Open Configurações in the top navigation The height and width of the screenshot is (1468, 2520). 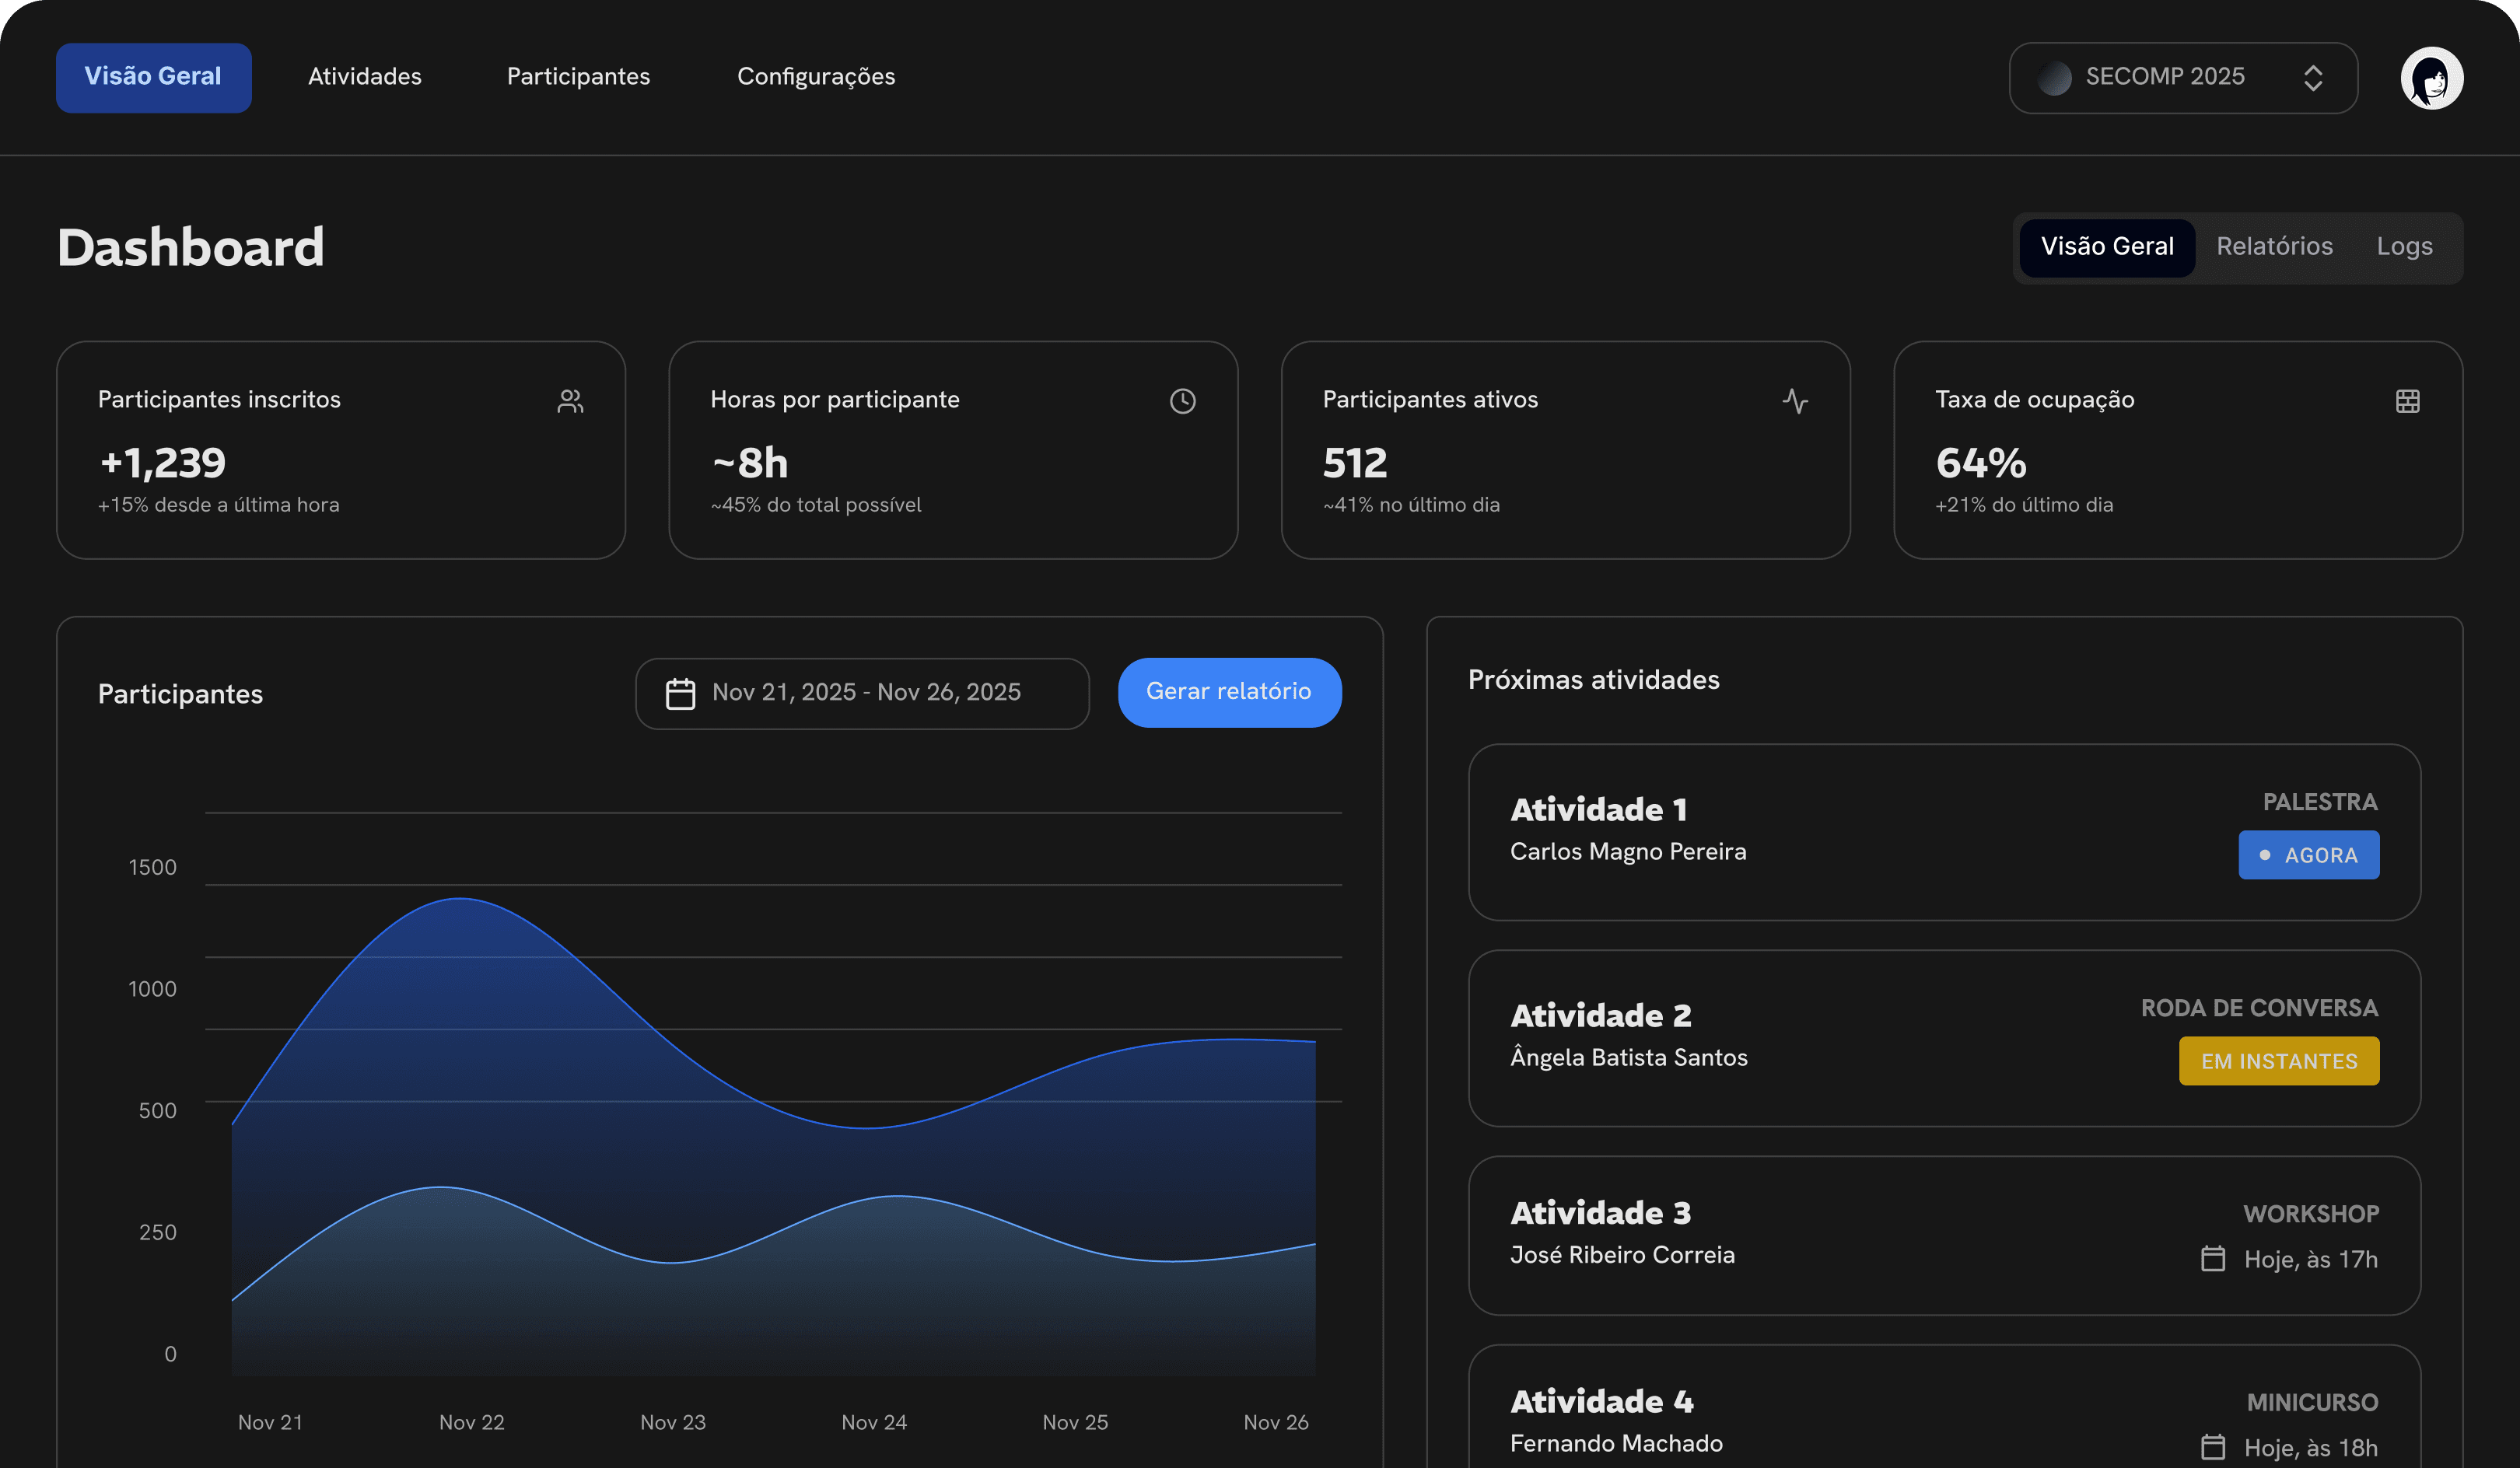(816, 77)
